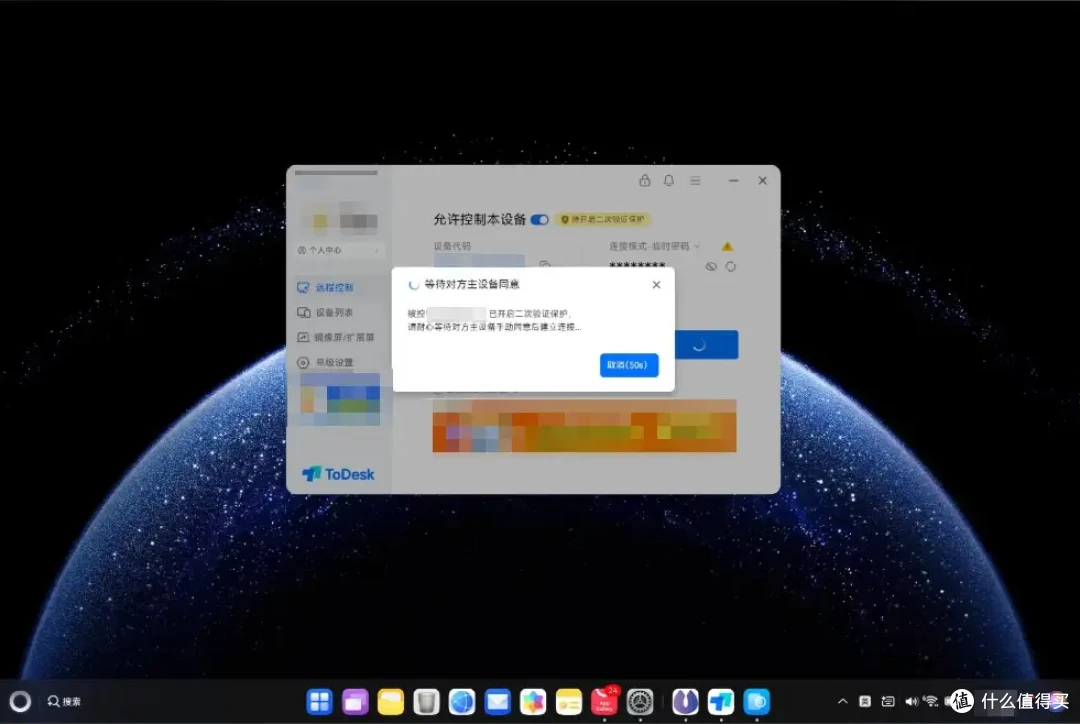
Task: Open the notification bell in ToDesk
Action: (x=669, y=180)
